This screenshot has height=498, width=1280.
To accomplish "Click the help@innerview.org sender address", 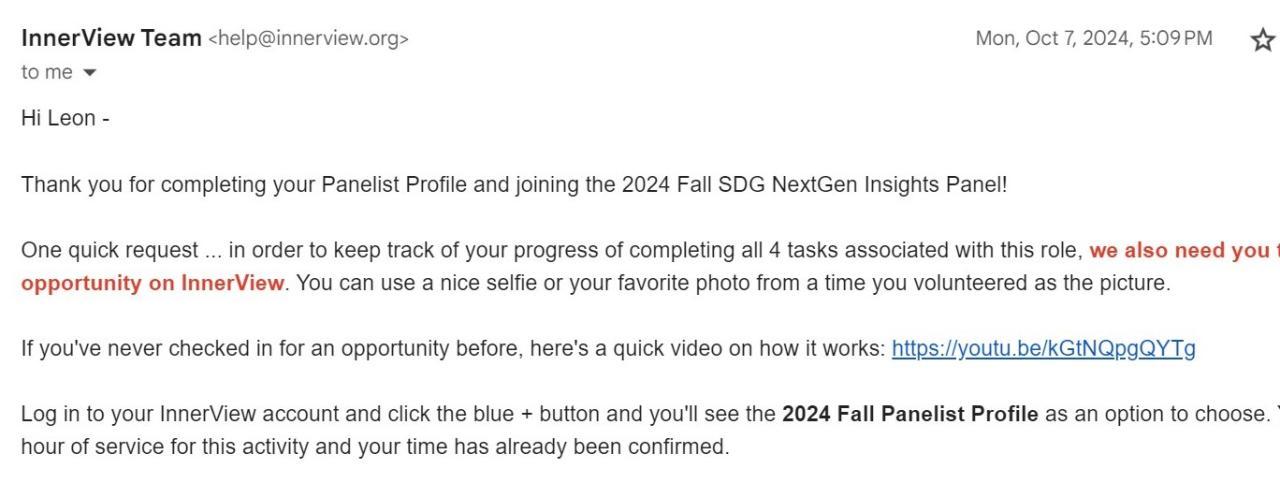I will coord(308,39).
